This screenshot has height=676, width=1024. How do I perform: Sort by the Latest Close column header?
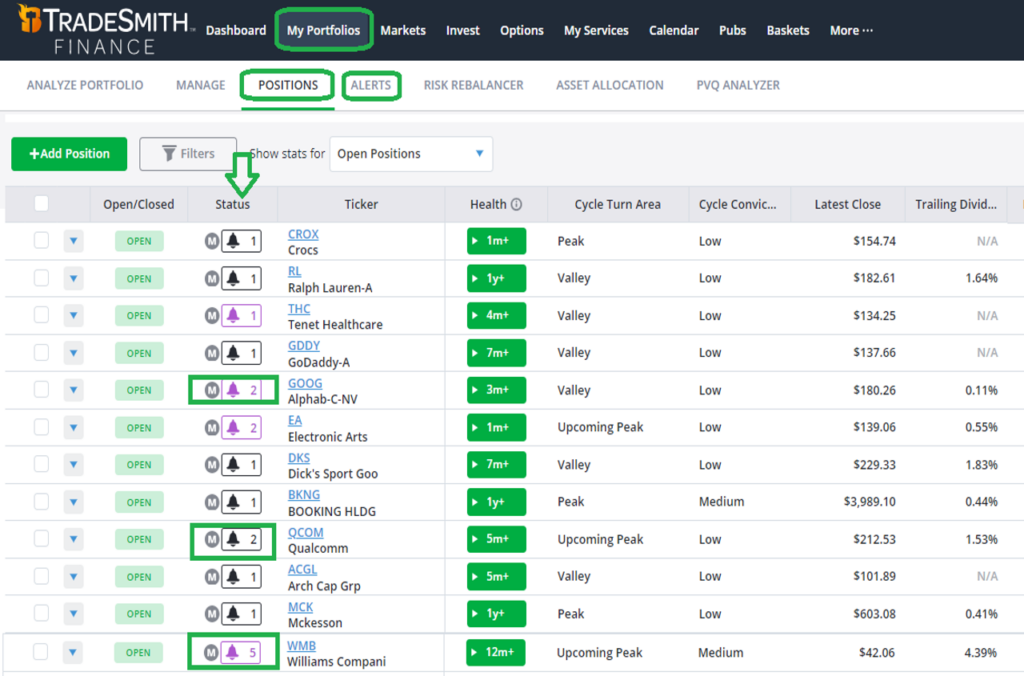click(x=848, y=204)
